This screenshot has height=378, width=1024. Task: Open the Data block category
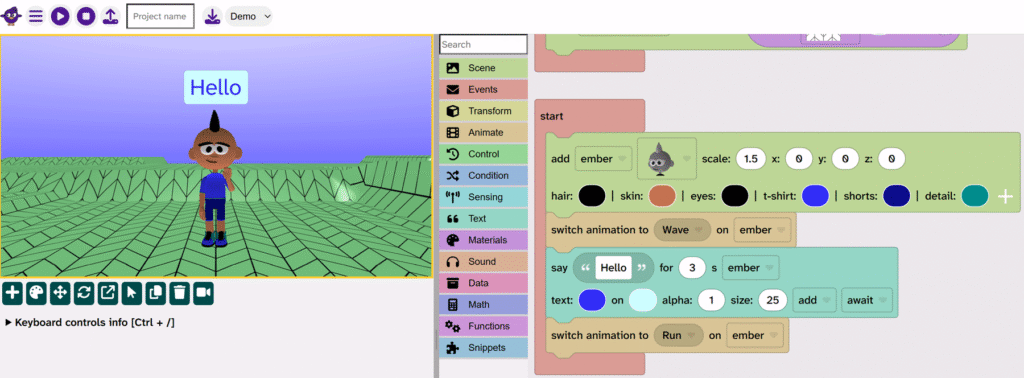coord(483,283)
